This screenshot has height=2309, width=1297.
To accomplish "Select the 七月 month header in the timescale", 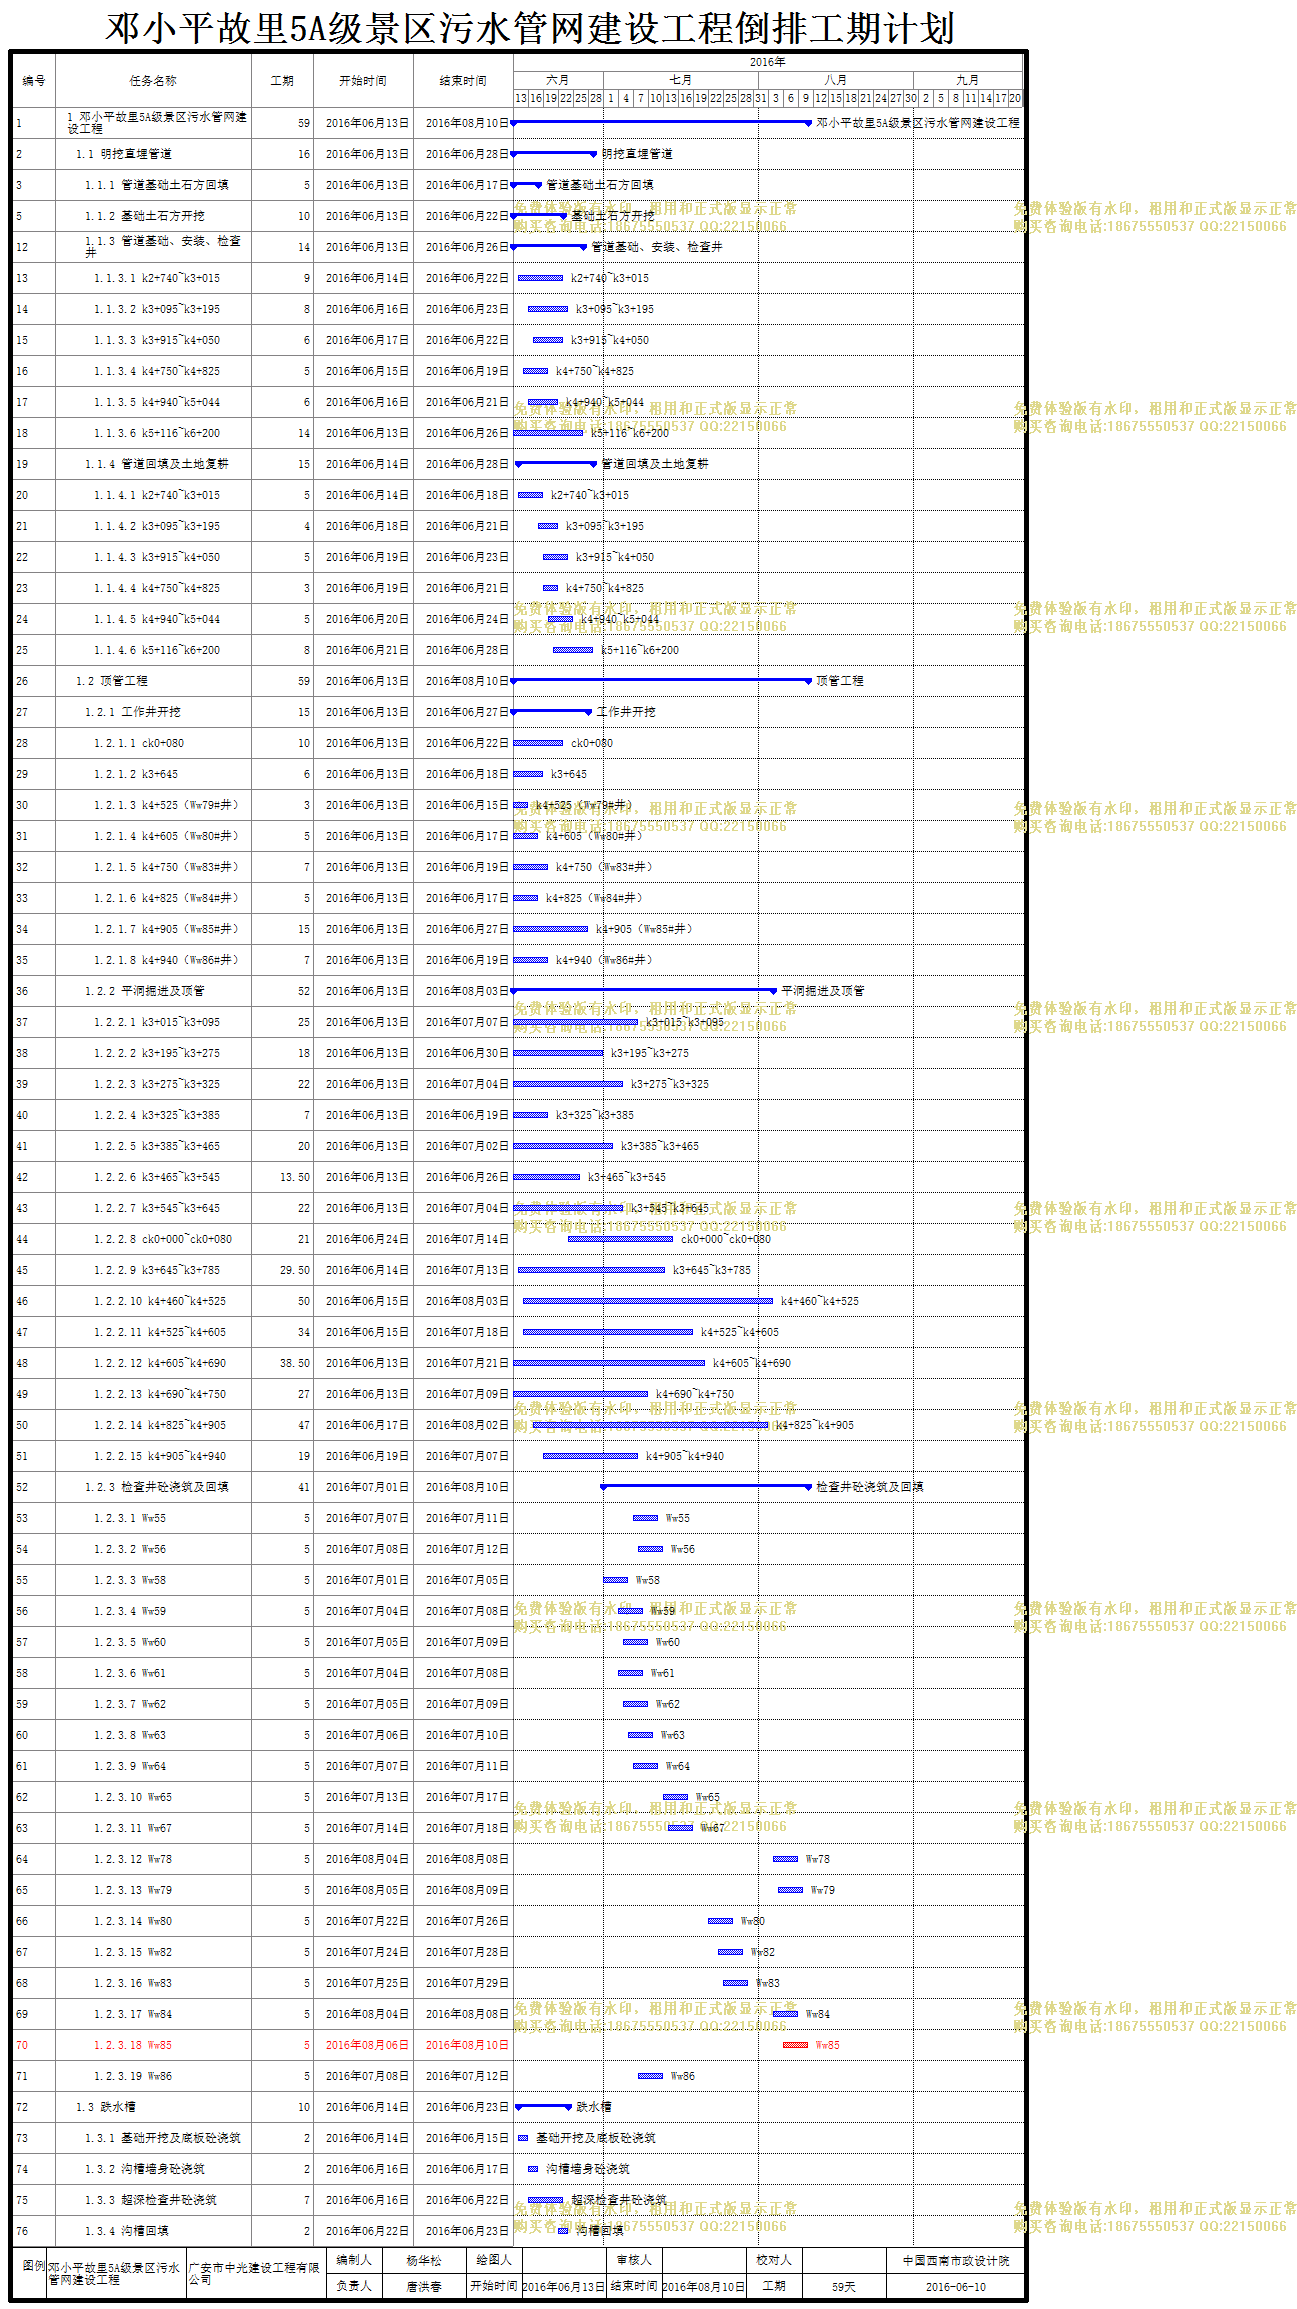I will click(x=680, y=80).
